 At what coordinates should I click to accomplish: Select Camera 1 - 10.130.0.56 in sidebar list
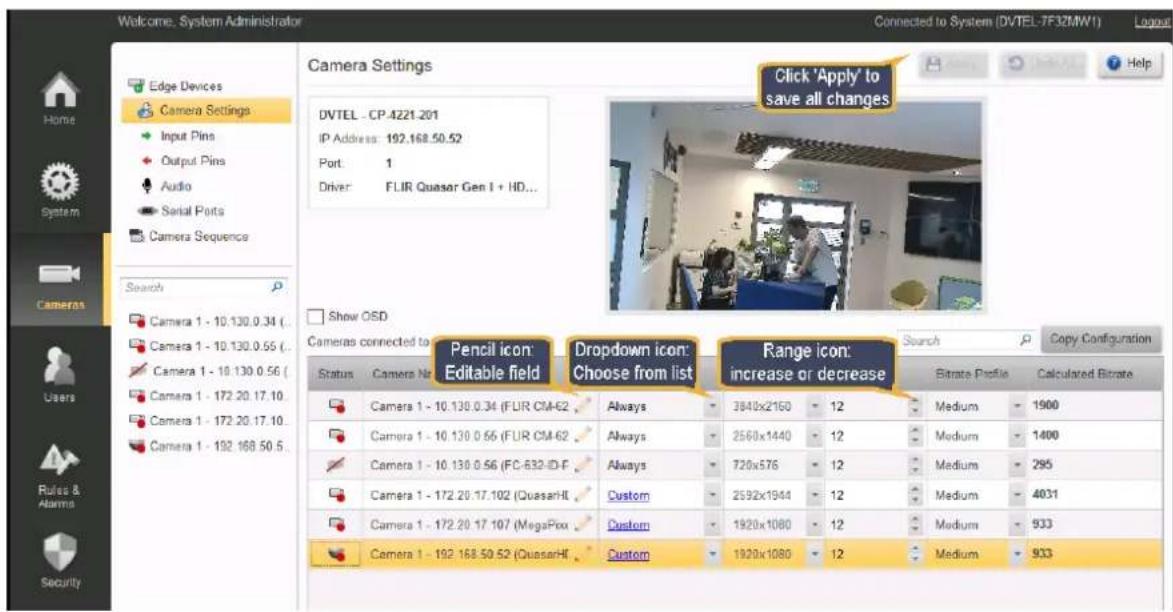coord(209,371)
